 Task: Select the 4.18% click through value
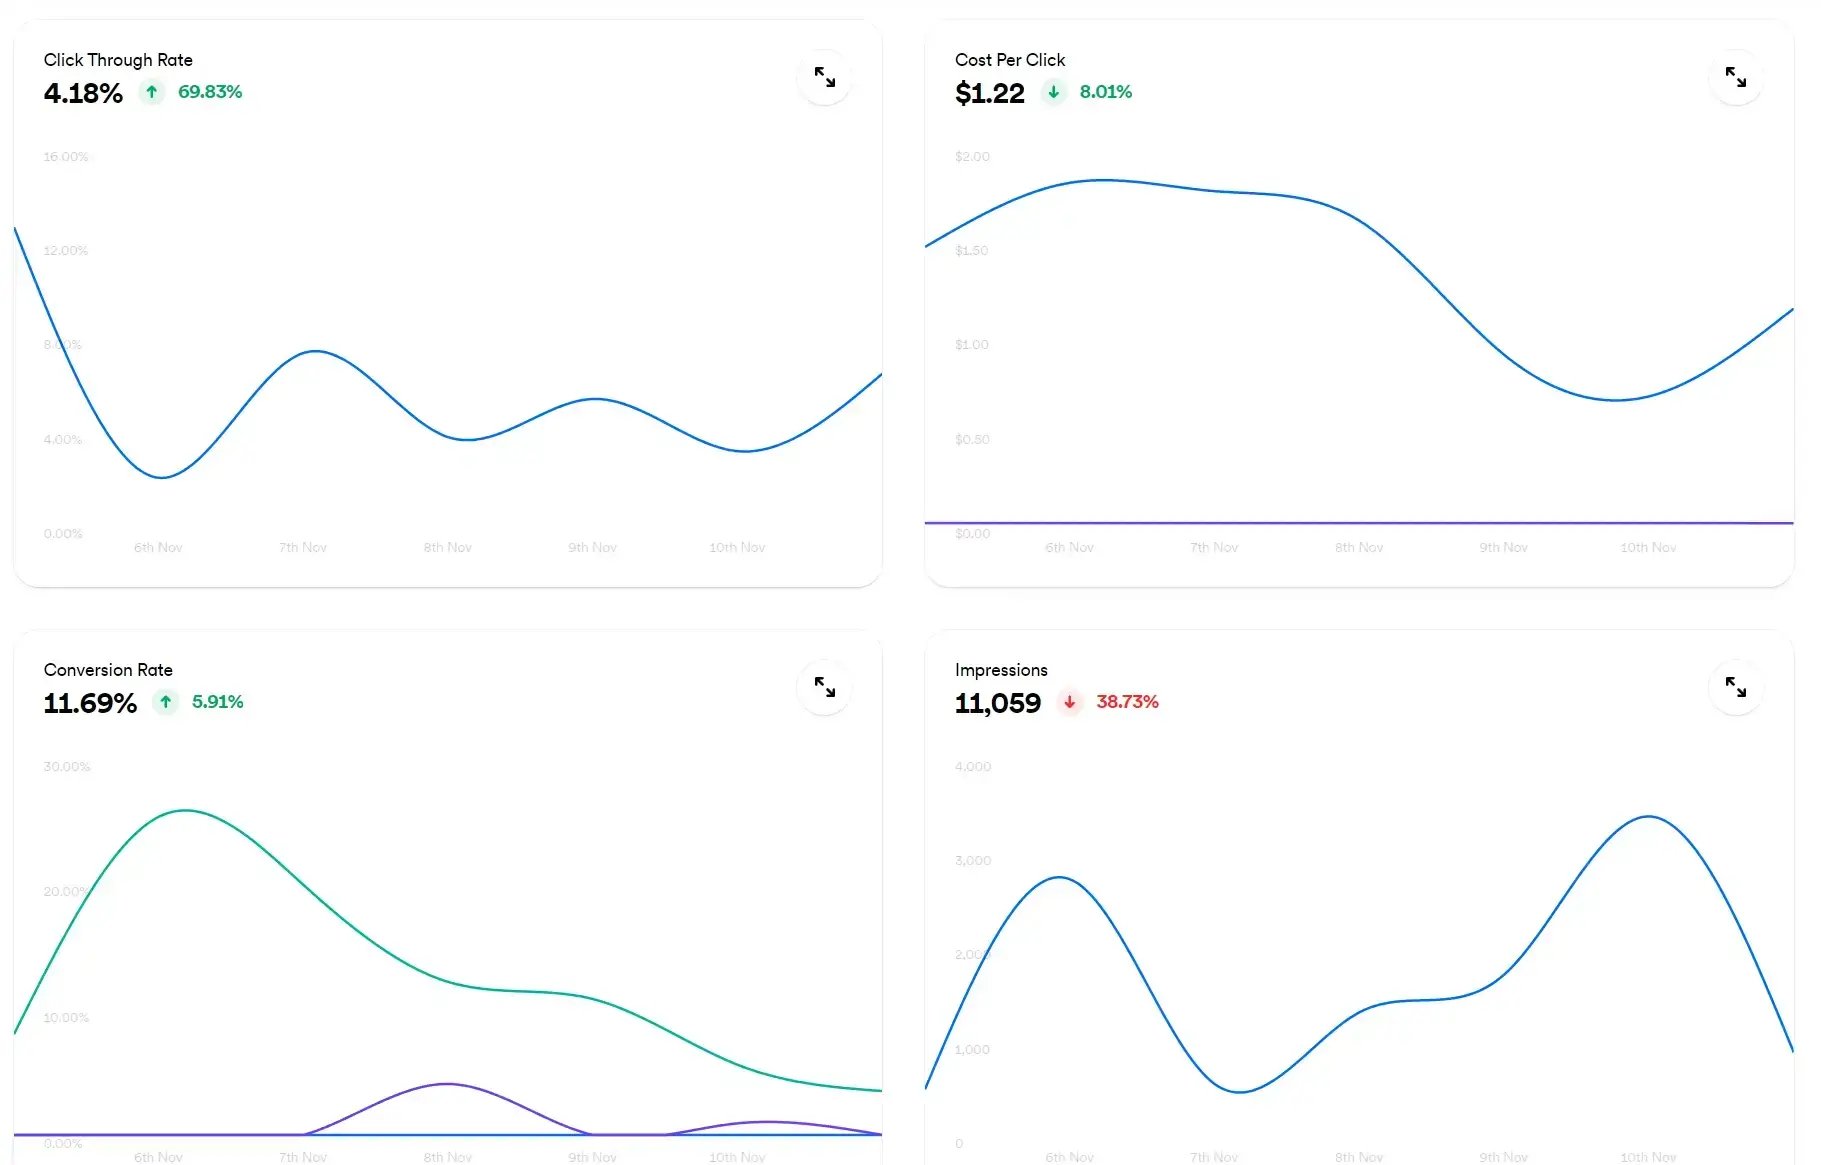(83, 93)
